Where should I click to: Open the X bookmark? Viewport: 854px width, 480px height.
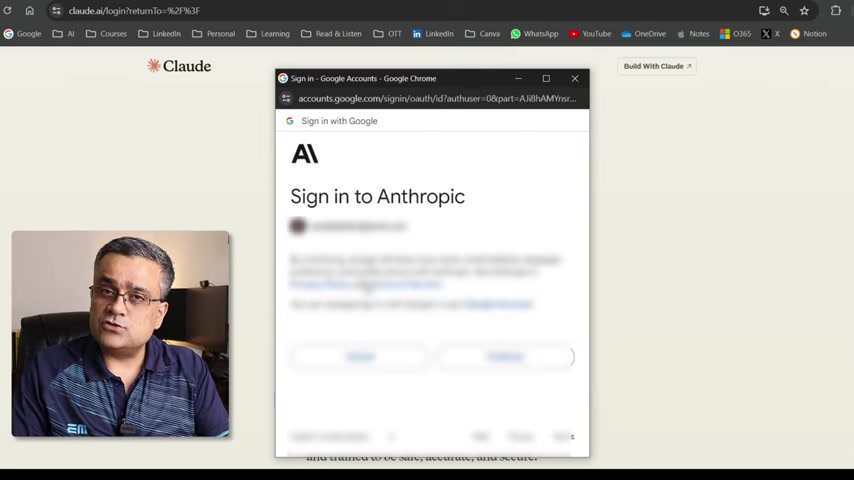tap(771, 34)
